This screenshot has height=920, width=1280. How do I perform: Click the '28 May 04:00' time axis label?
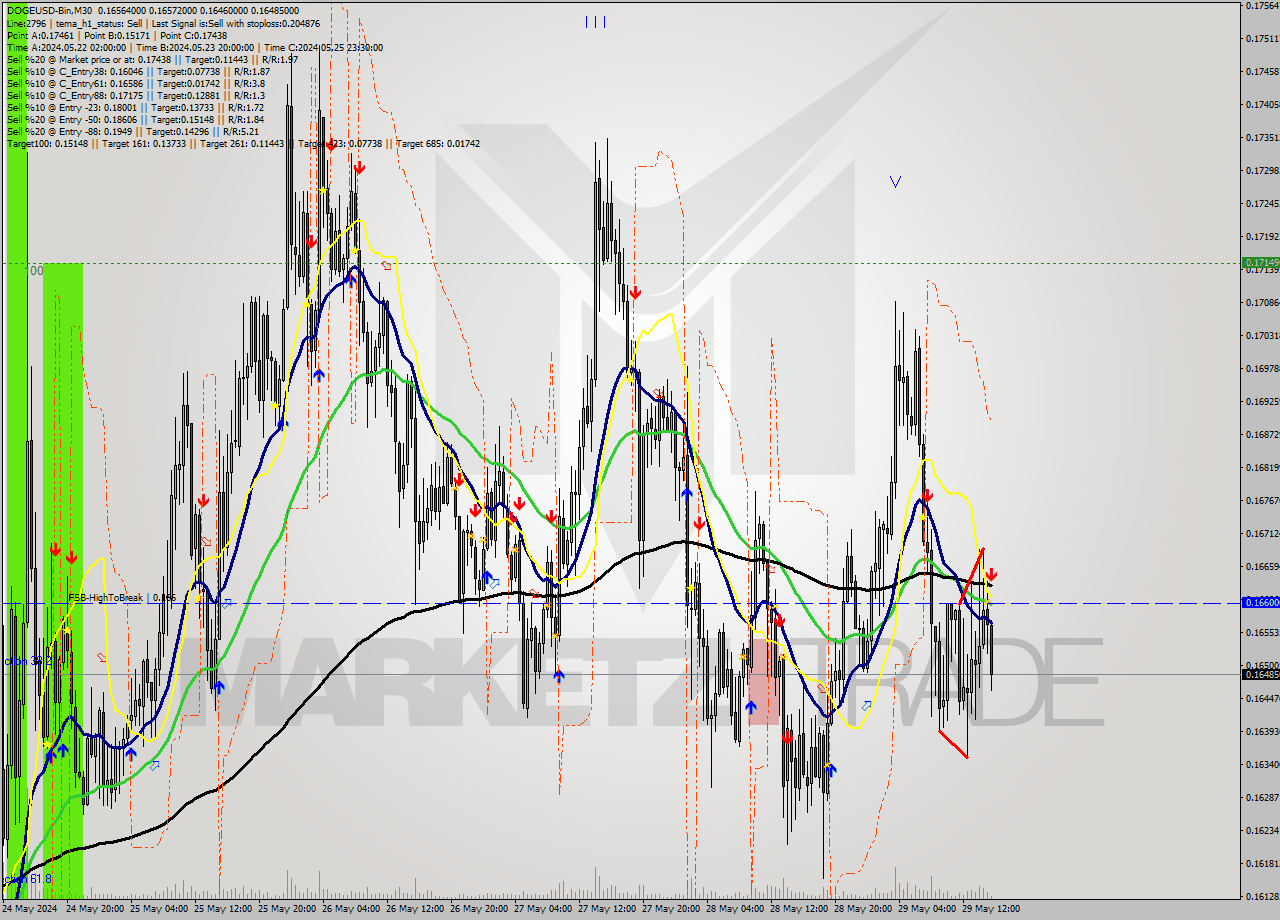click(736, 909)
